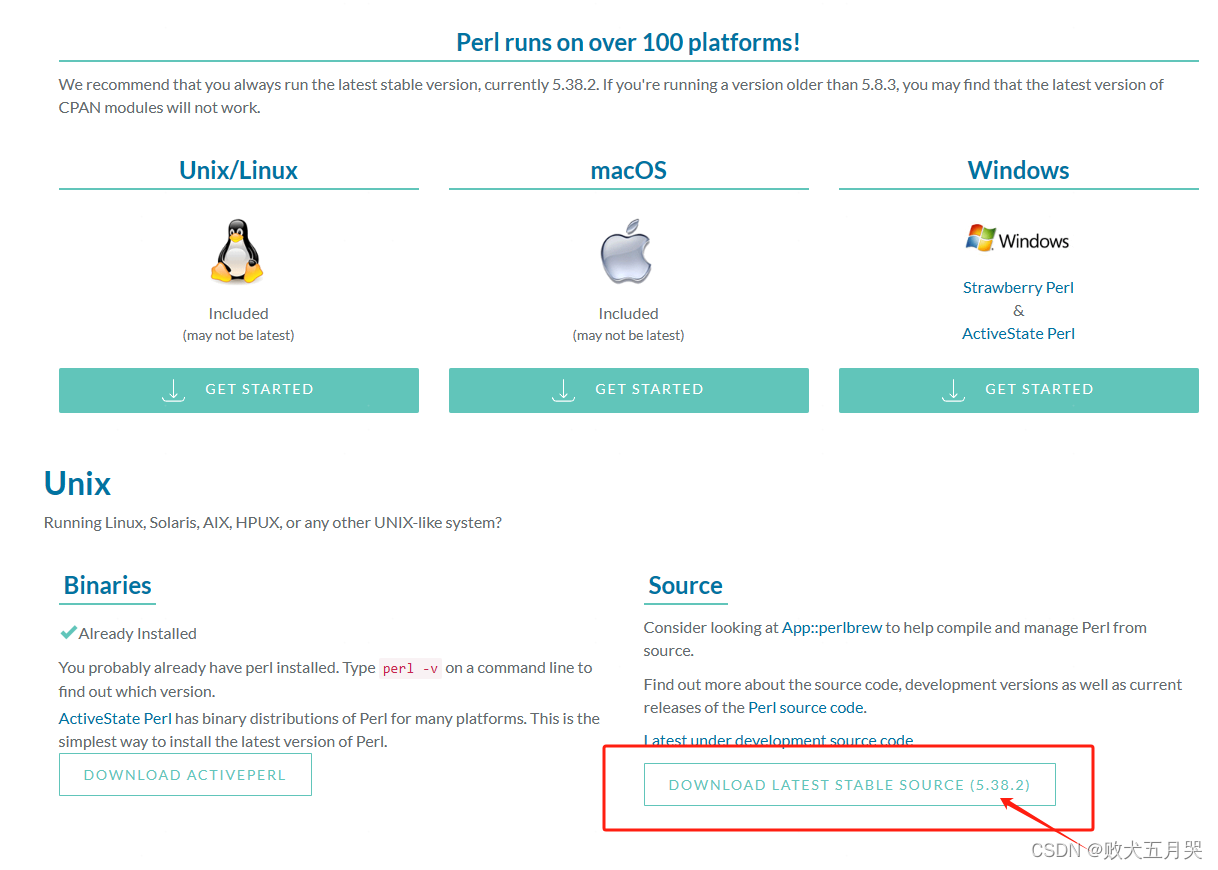Click GET STARTED button under Windows
The image size is (1218, 870).
click(x=1019, y=390)
